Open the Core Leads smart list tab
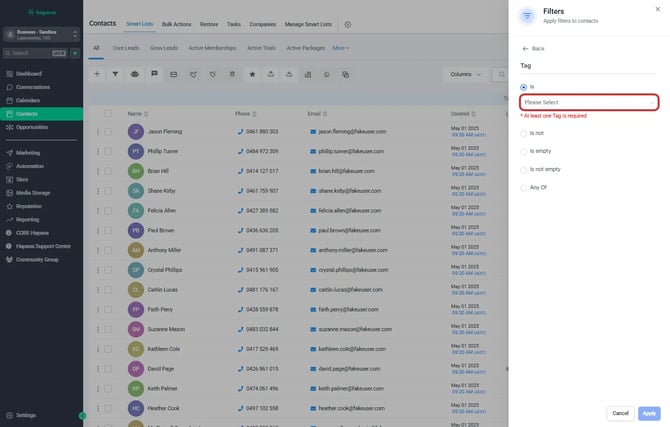The height and width of the screenshot is (427, 670). [125, 47]
